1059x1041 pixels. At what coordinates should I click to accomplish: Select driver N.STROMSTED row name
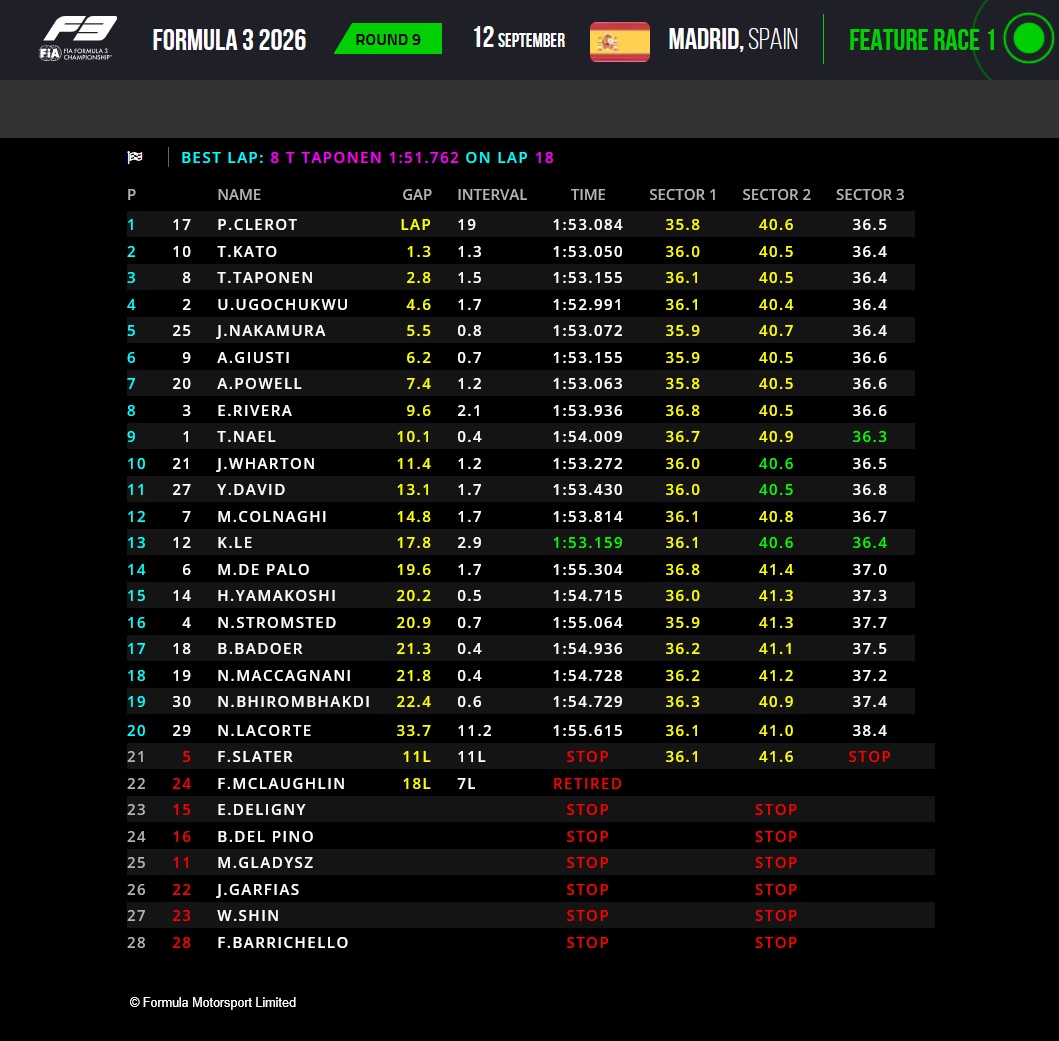[276, 622]
